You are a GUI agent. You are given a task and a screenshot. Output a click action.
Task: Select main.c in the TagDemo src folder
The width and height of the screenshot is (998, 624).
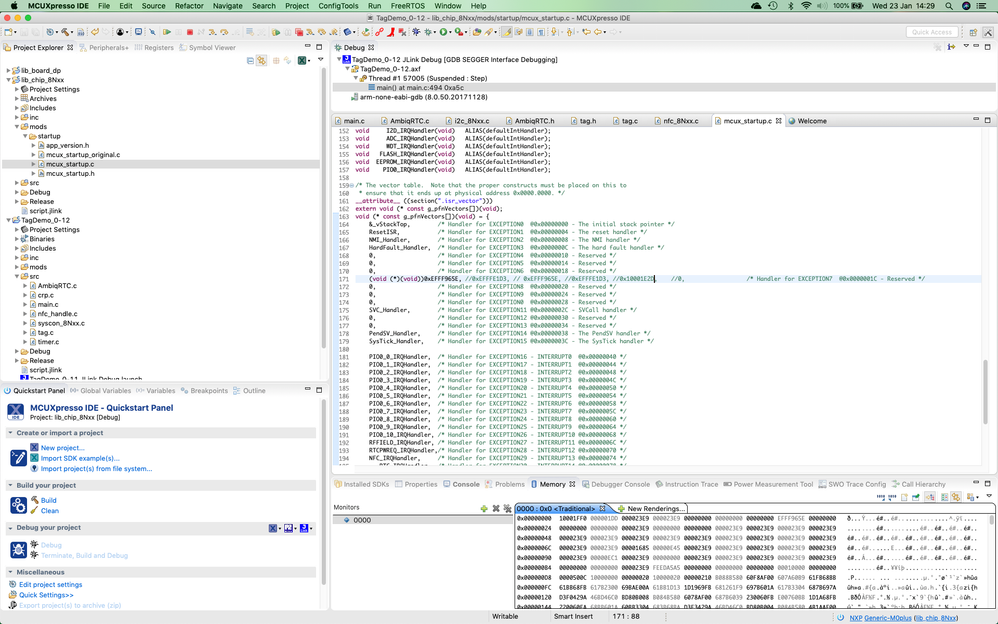click(x=48, y=304)
